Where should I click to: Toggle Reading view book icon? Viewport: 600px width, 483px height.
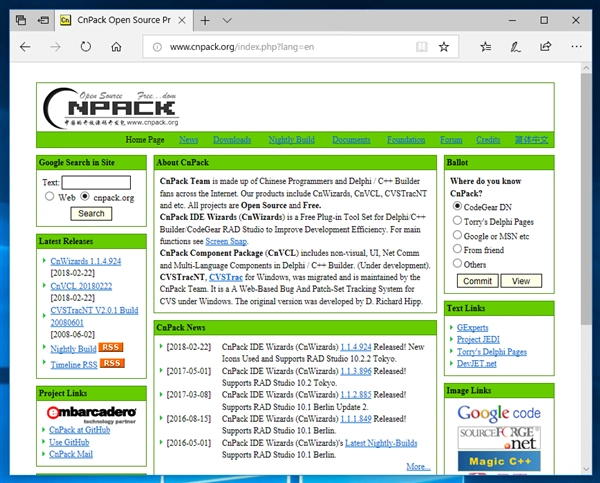pyautogui.click(x=421, y=47)
